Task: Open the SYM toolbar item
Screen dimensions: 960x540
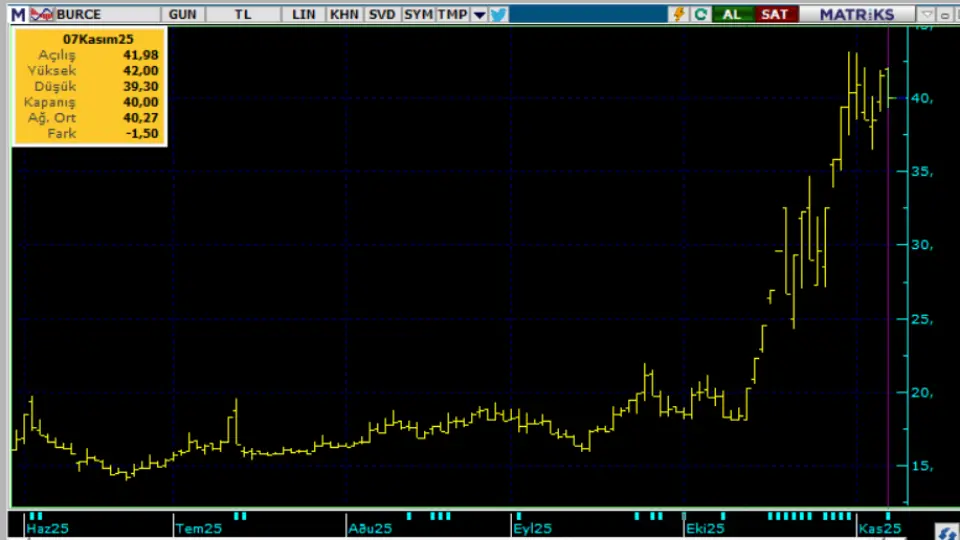Action: (x=419, y=14)
